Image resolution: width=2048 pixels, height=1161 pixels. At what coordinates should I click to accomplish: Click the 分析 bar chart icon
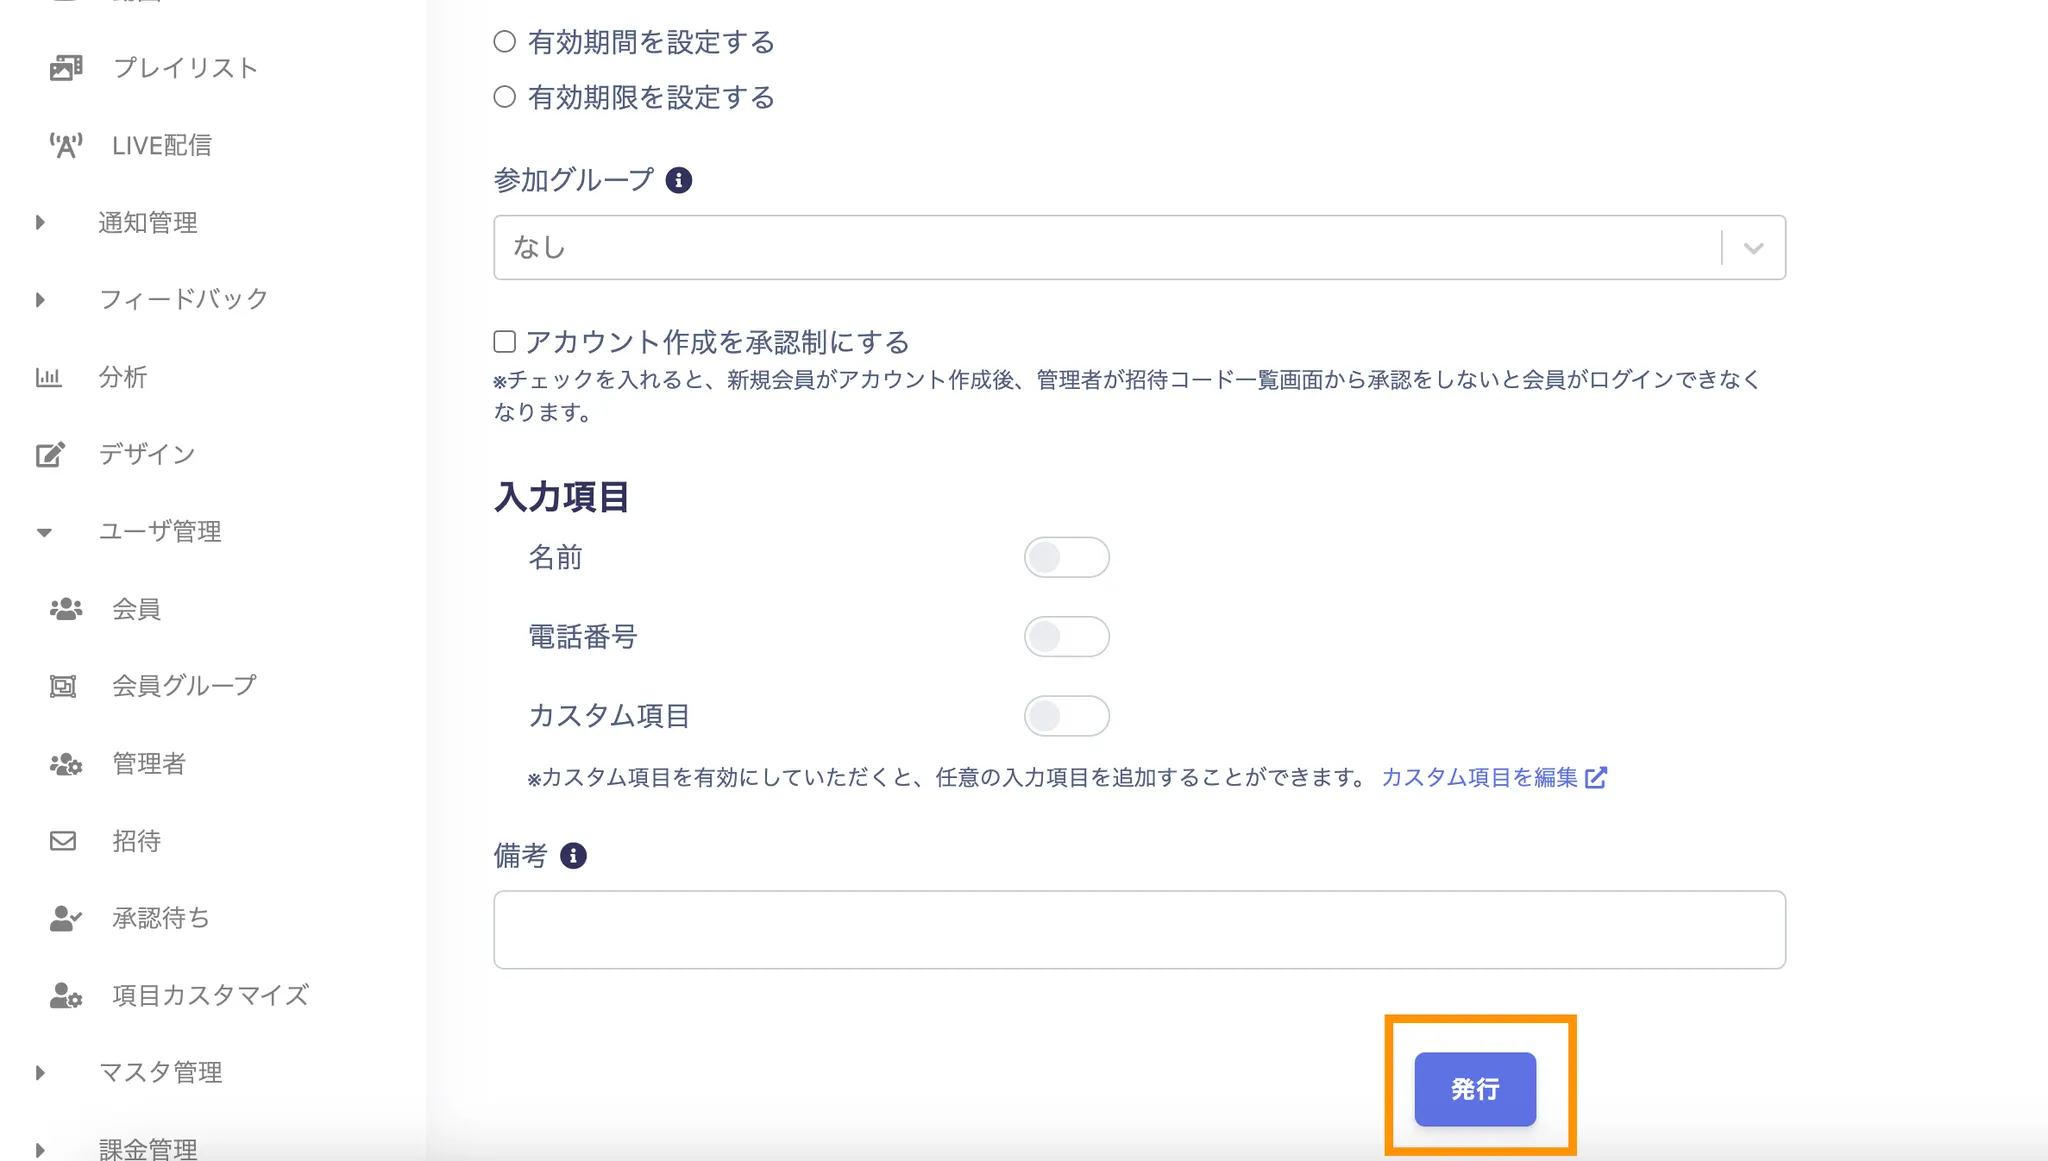tap(49, 377)
